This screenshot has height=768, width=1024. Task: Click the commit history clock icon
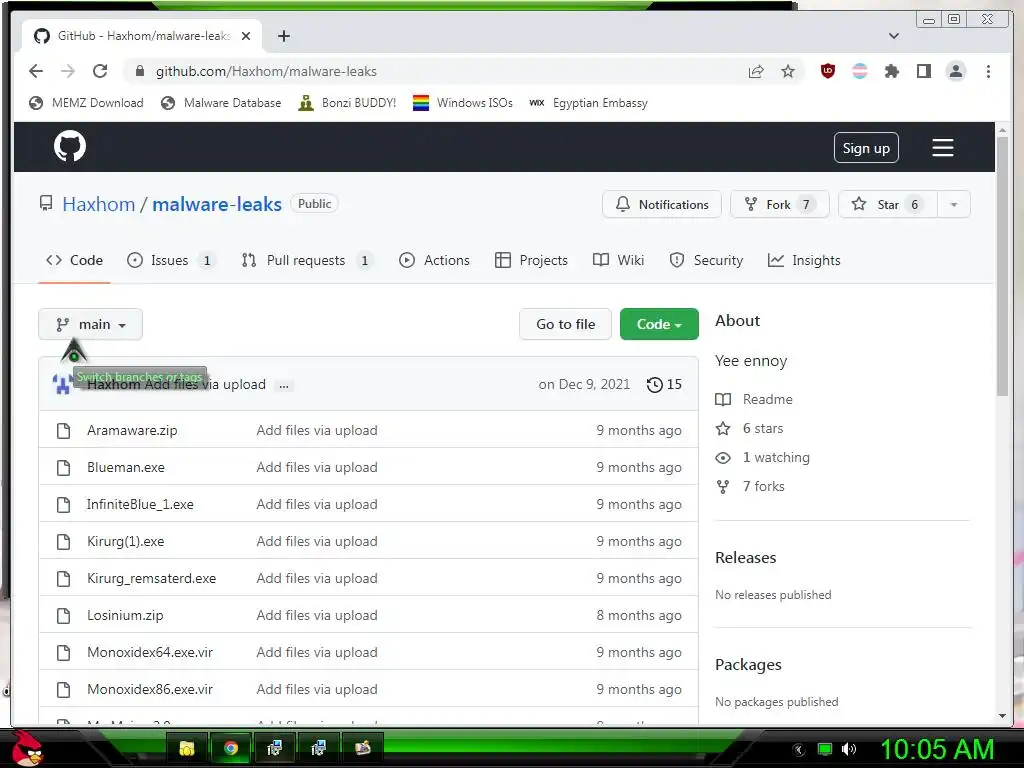(x=654, y=385)
